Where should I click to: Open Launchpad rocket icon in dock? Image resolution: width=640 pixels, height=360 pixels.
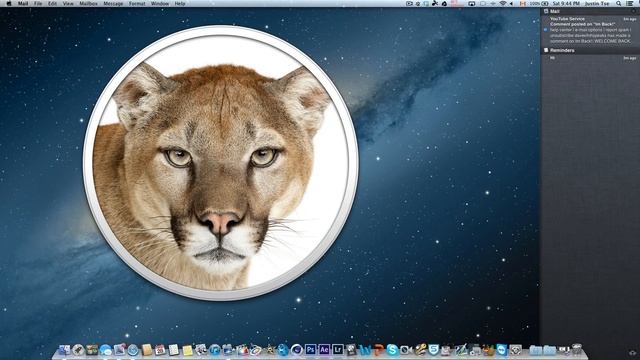[78, 350]
